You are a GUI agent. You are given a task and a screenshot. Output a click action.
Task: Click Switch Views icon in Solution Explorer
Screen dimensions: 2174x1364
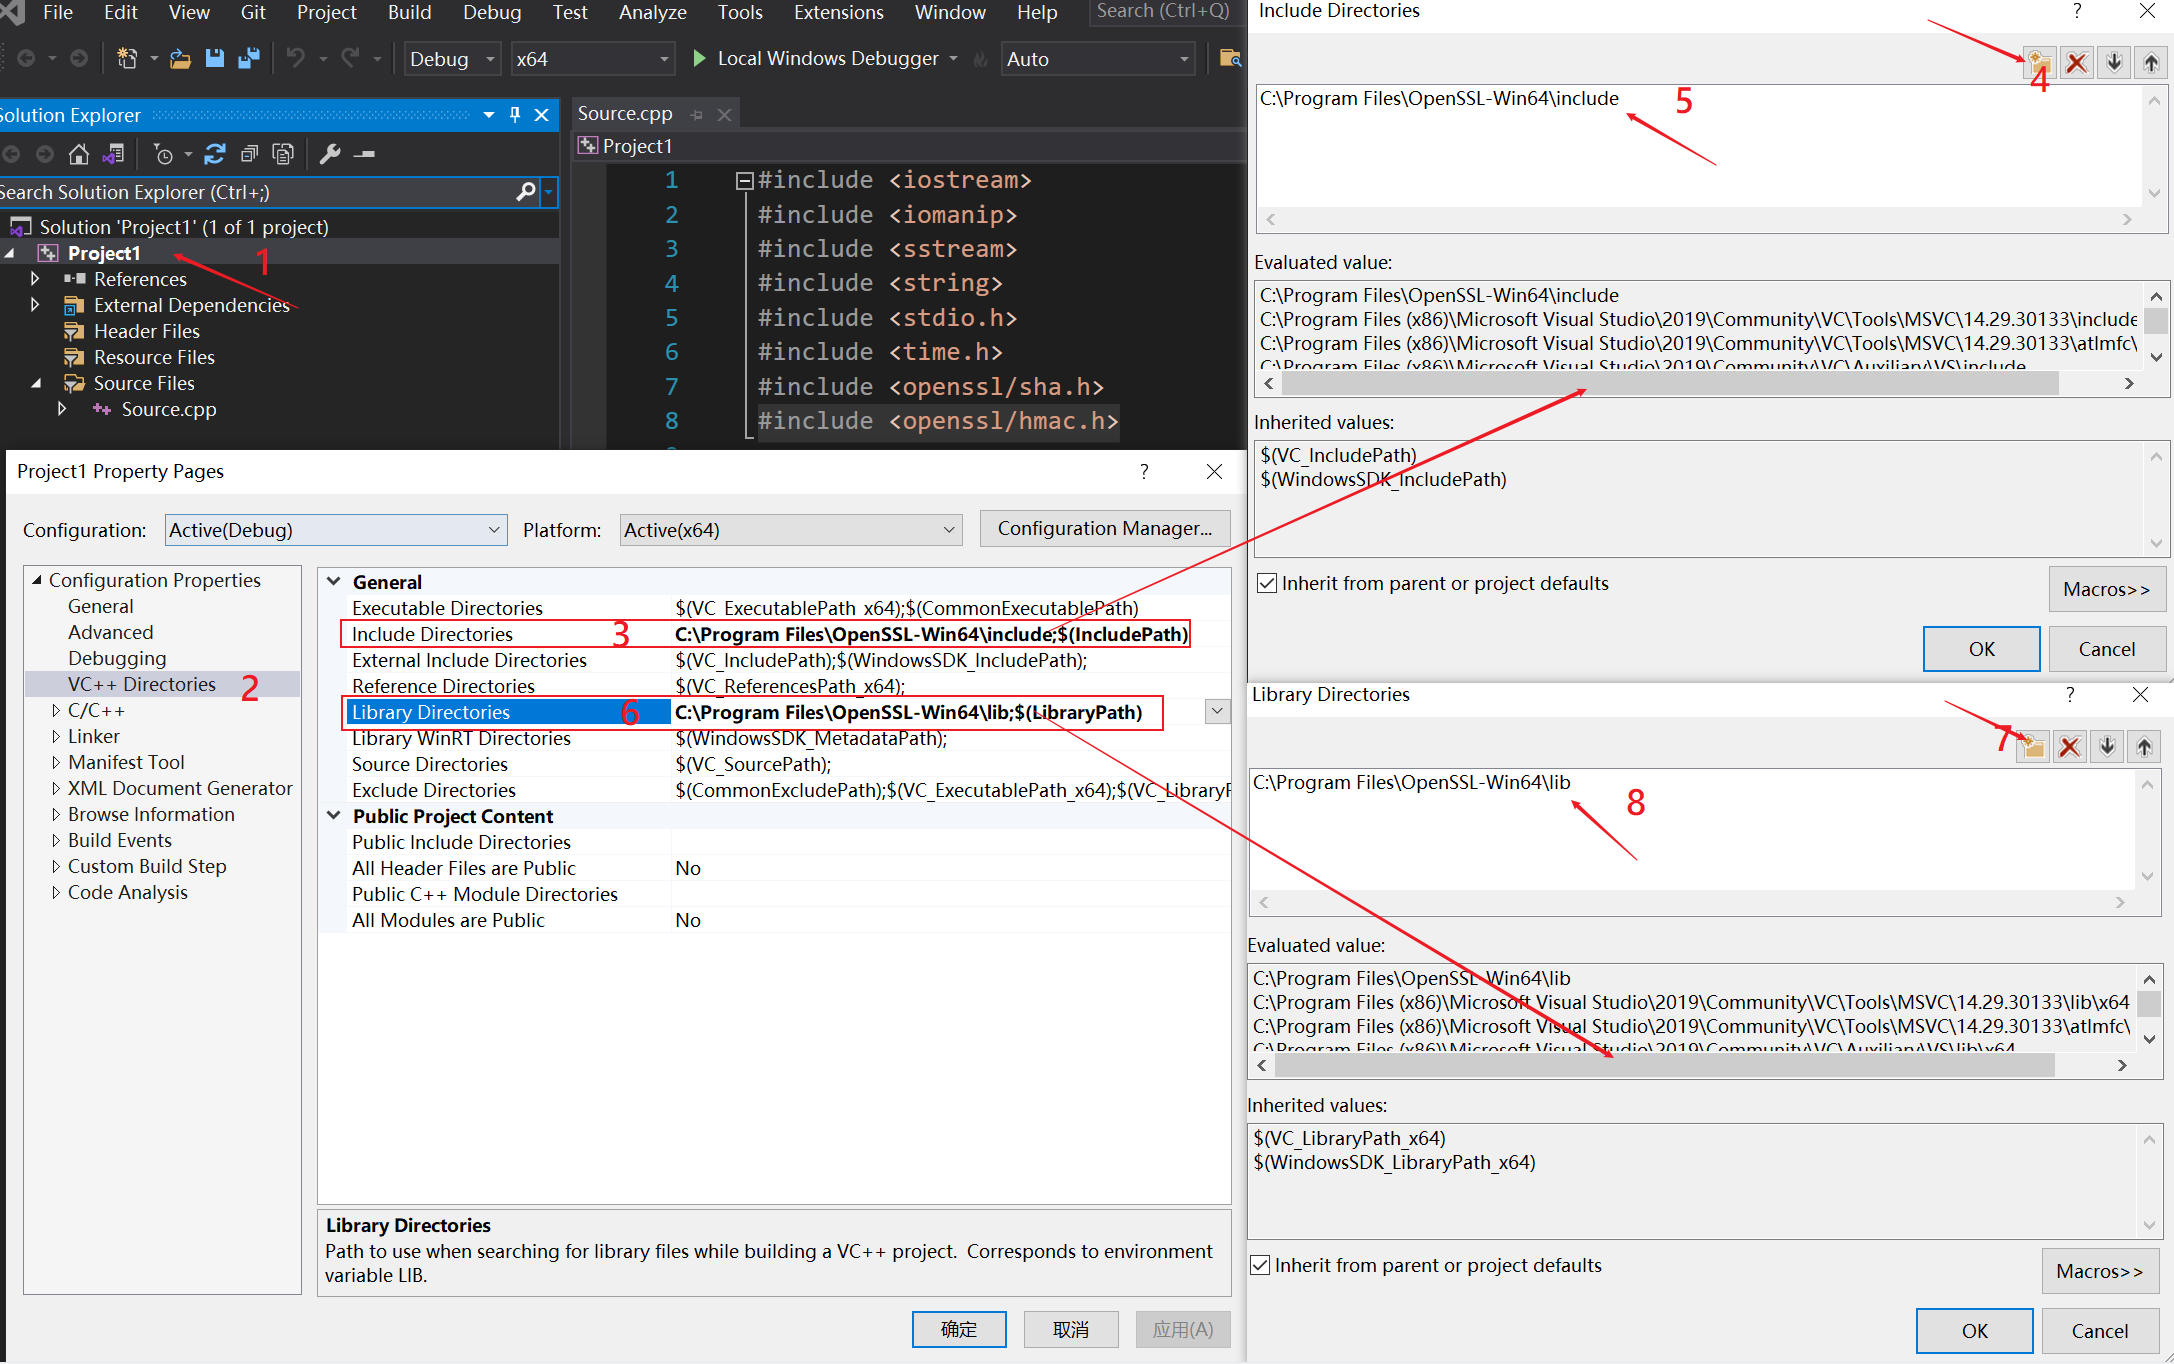click(x=113, y=154)
